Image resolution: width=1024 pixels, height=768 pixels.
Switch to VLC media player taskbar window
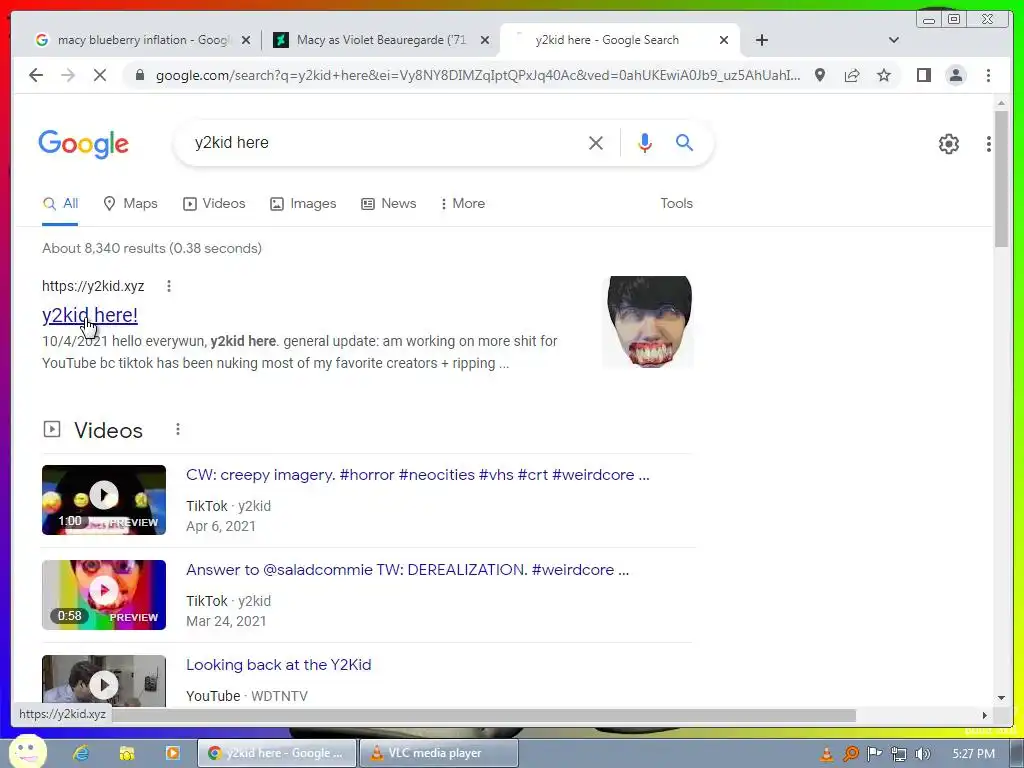439,753
